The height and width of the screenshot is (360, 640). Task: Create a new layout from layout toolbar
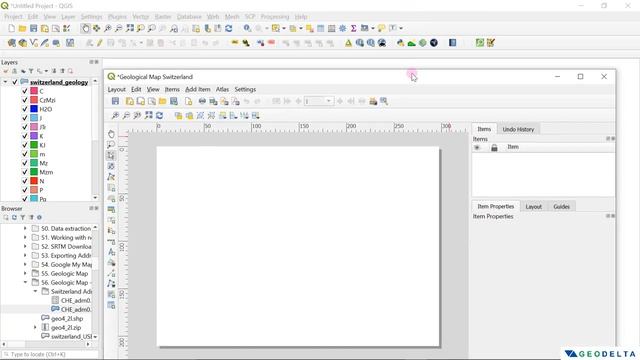(x=130, y=101)
